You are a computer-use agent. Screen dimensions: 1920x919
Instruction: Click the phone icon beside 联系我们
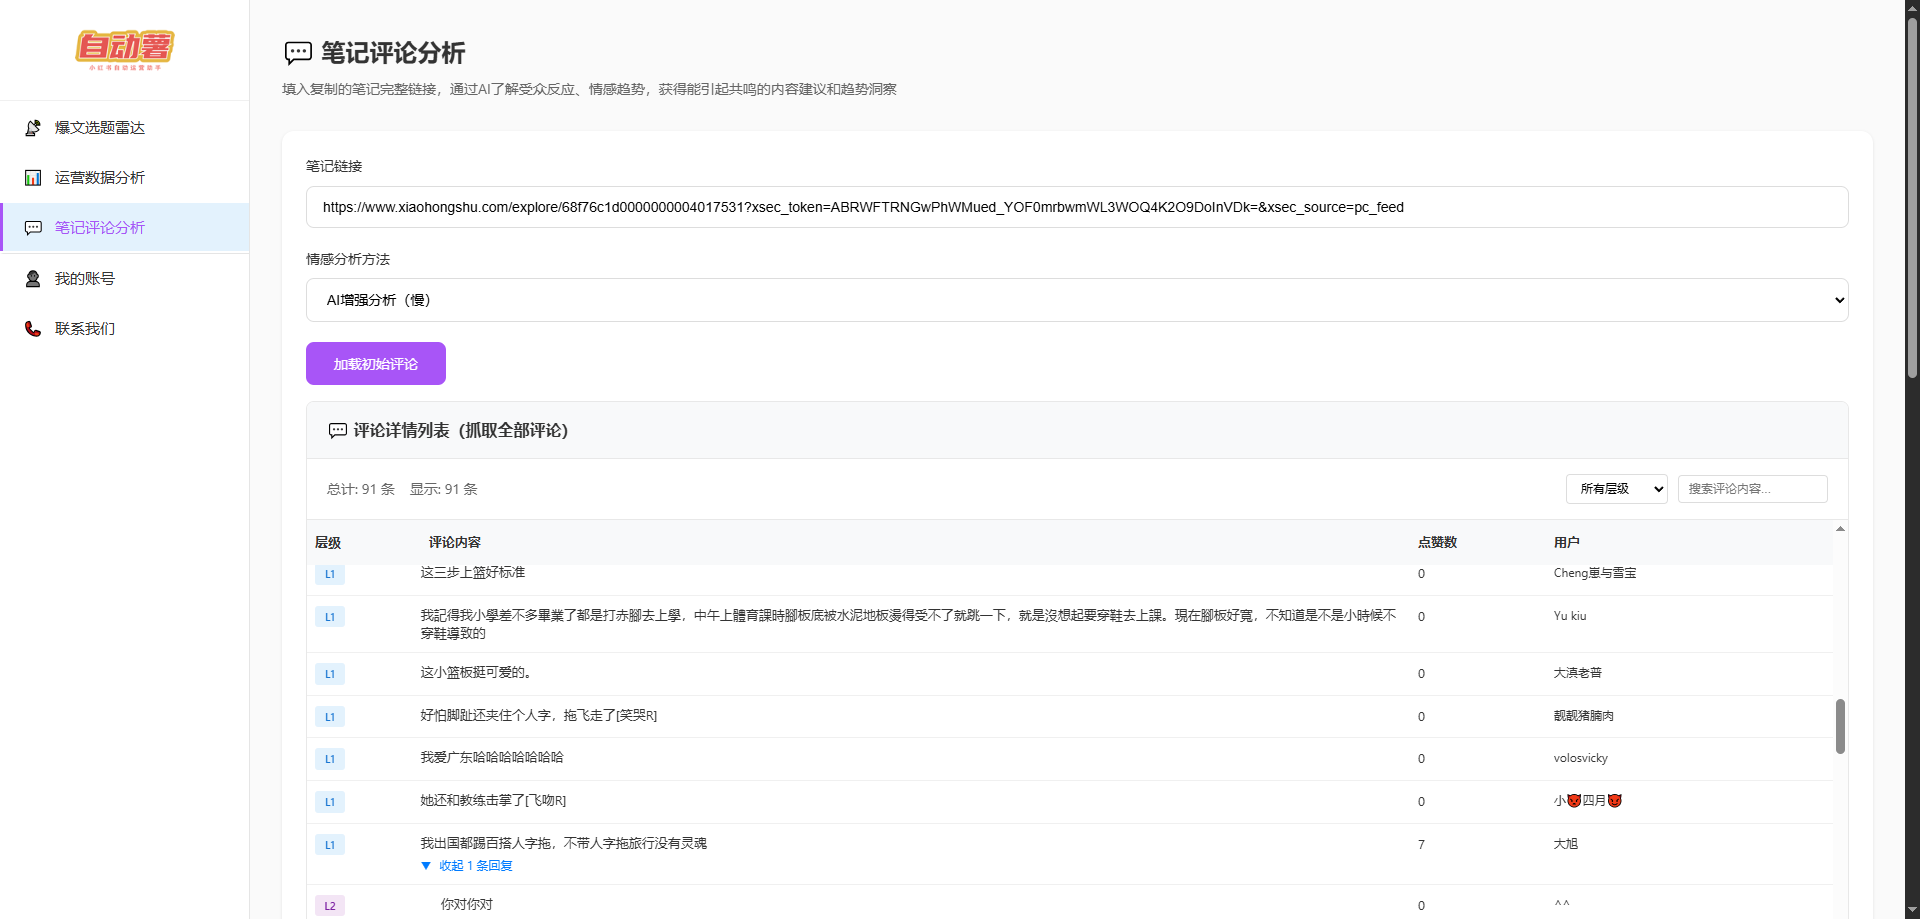tap(31, 328)
